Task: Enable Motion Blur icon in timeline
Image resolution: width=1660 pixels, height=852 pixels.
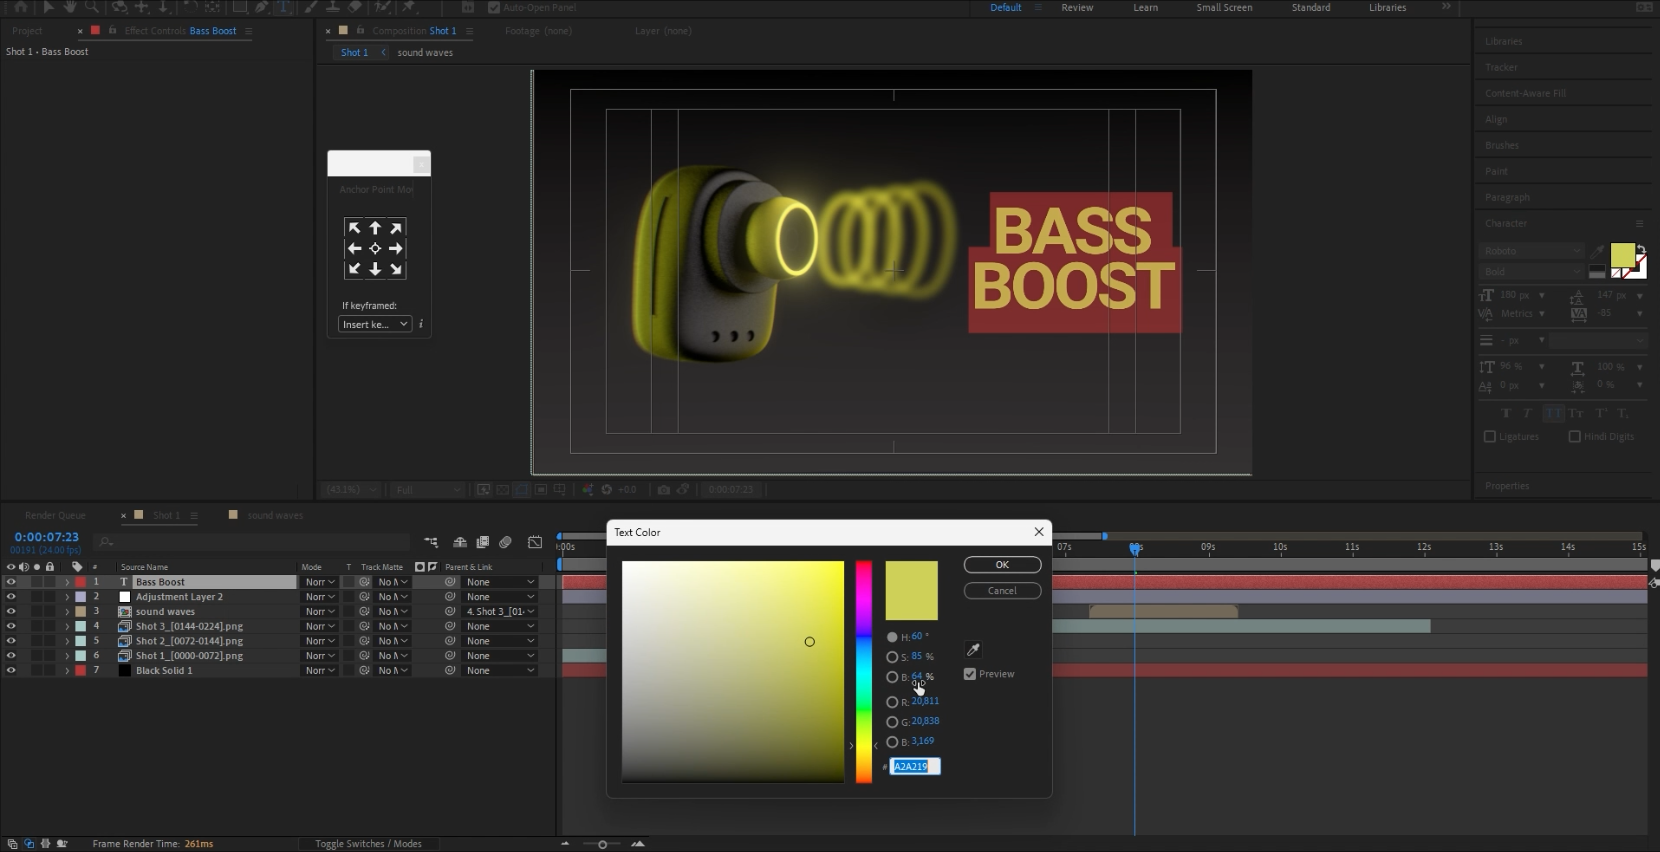Action: [x=506, y=542]
